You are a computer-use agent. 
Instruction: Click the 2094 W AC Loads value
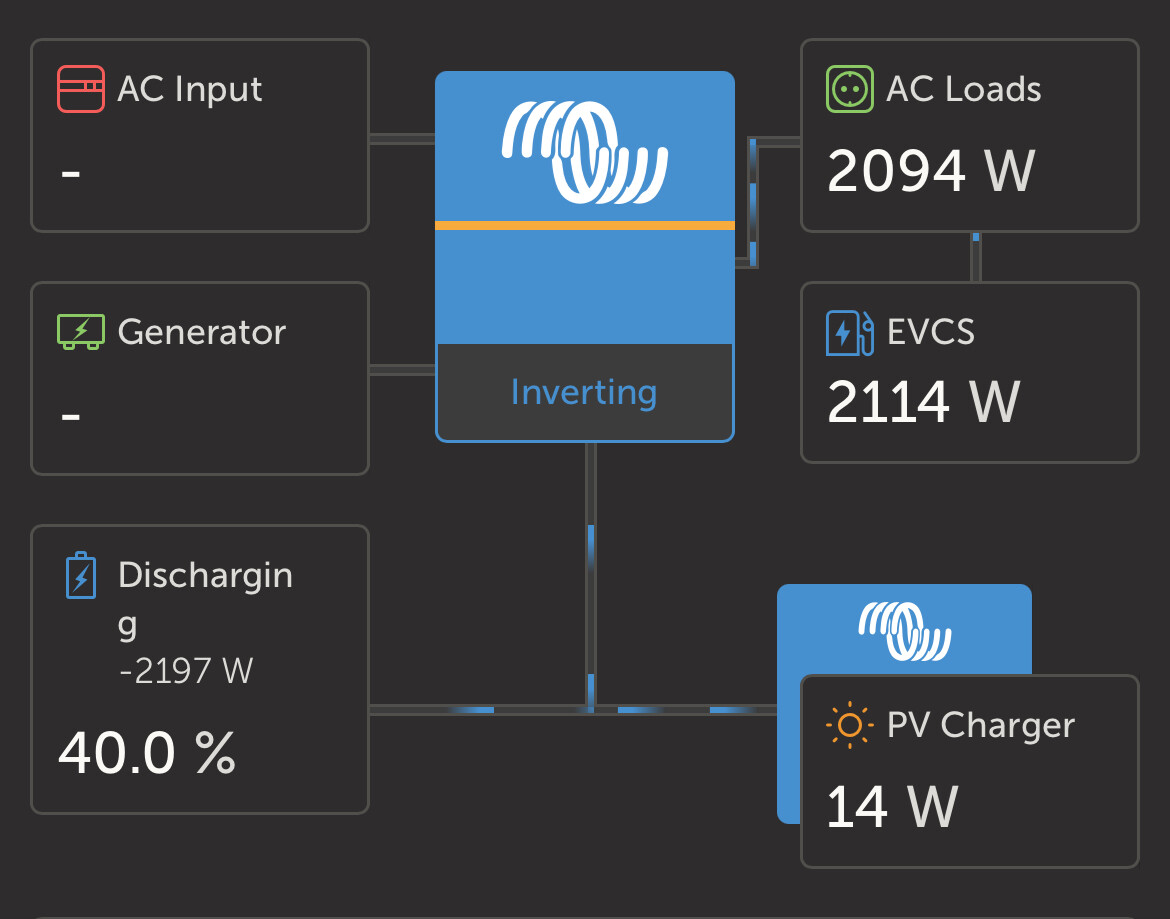tap(931, 171)
